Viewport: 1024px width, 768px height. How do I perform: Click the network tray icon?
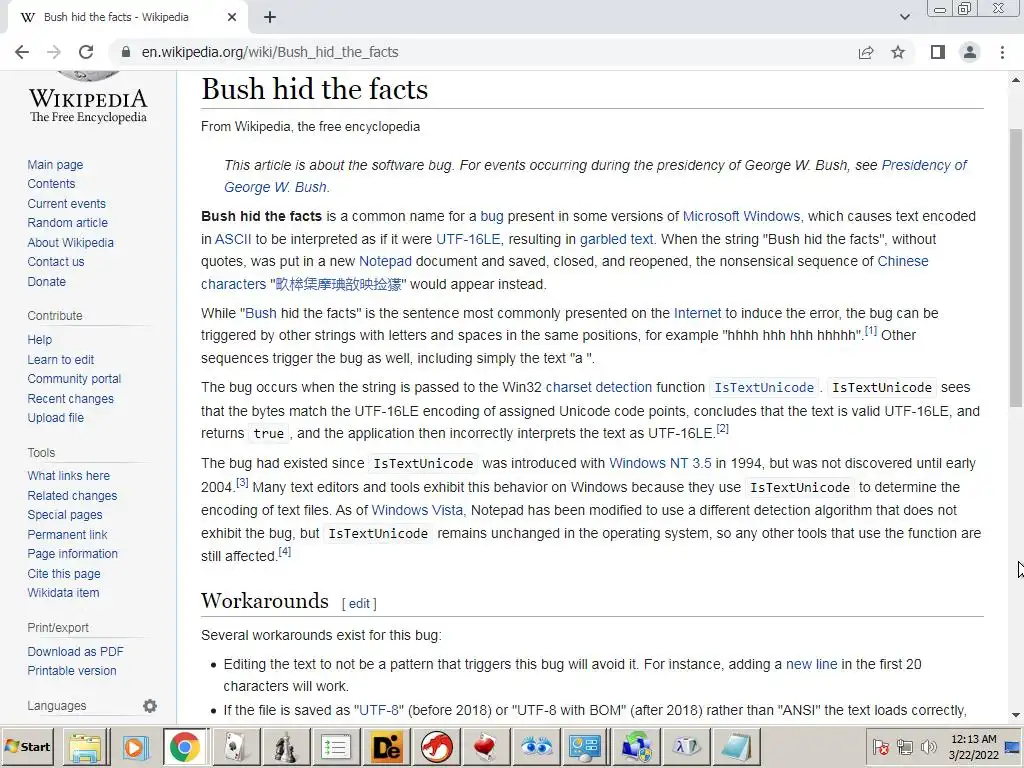point(905,746)
